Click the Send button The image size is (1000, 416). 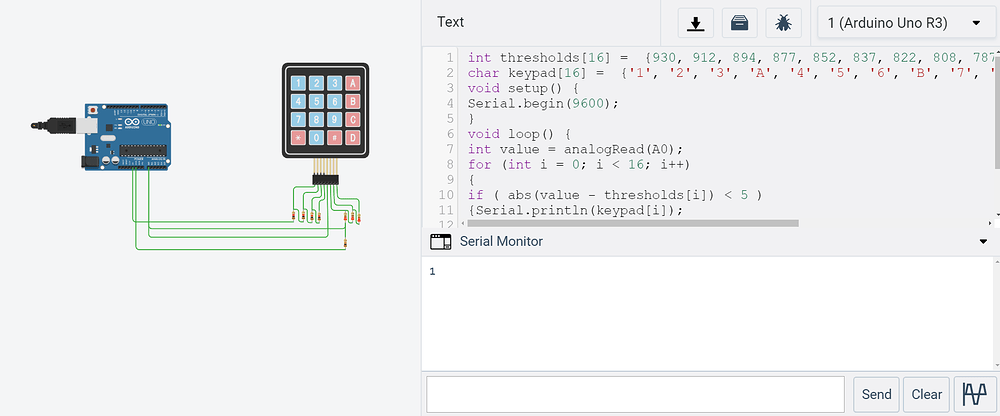876,394
